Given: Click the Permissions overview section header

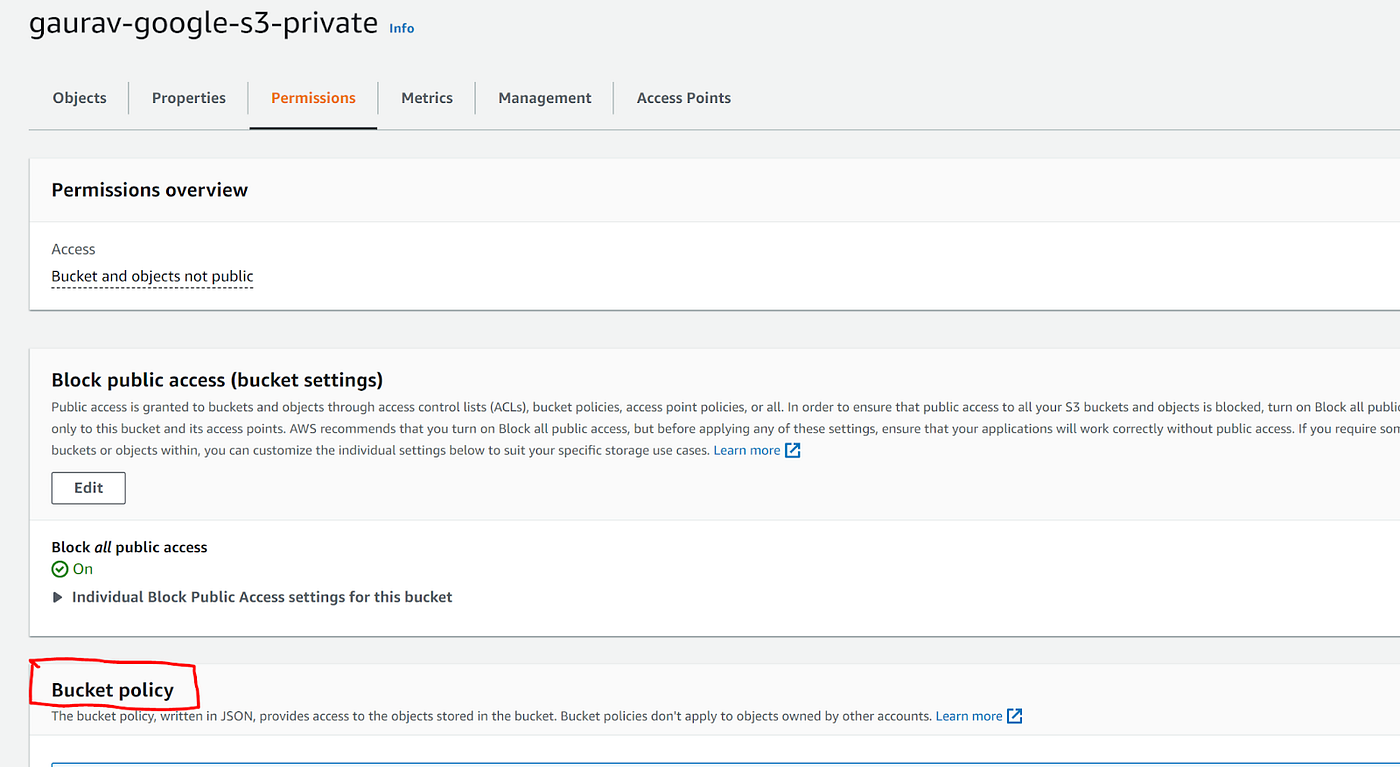Looking at the screenshot, I should click(x=149, y=189).
